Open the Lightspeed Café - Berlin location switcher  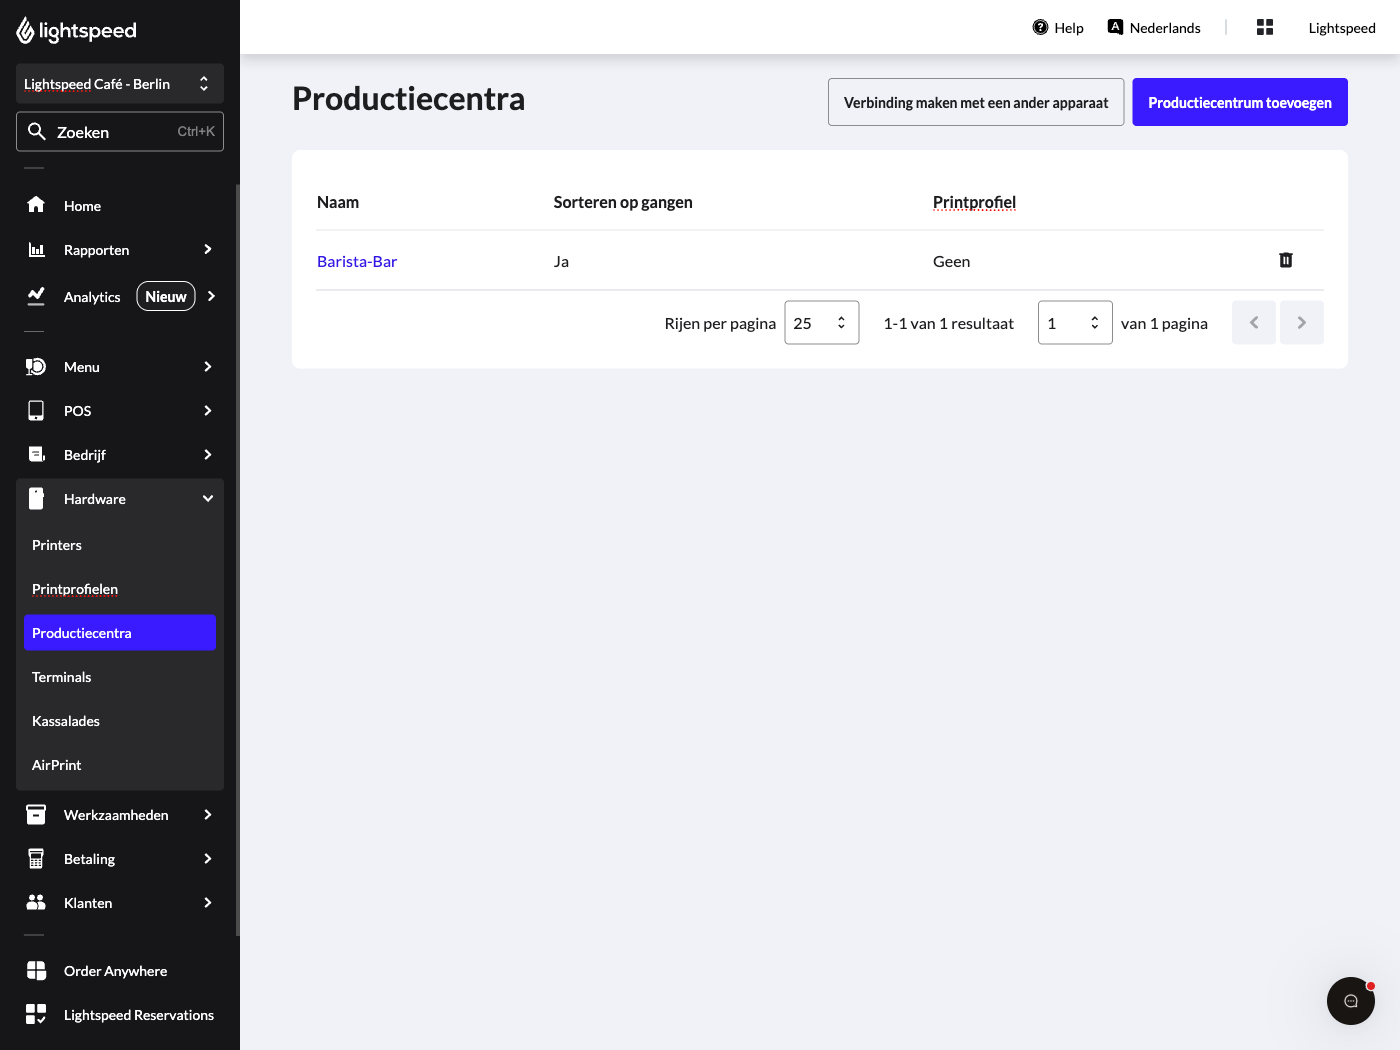[120, 84]
